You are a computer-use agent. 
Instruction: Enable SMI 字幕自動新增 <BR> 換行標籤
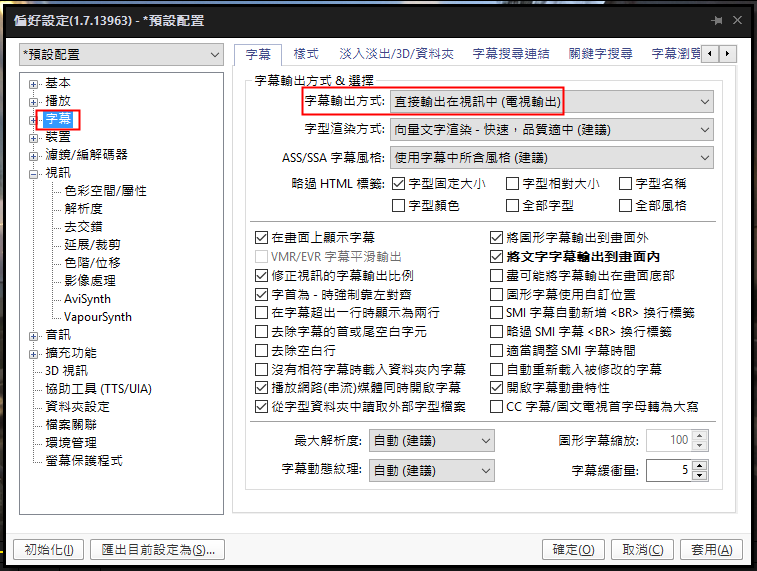496,313
